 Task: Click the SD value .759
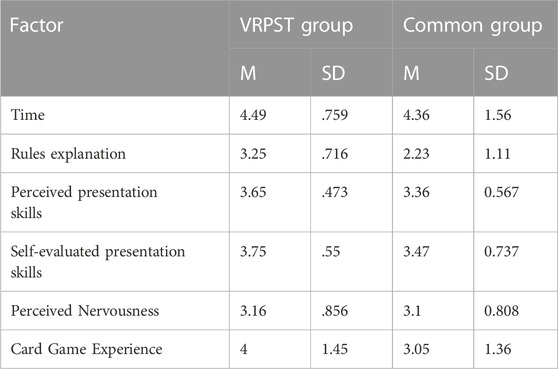tap(335, 115)
